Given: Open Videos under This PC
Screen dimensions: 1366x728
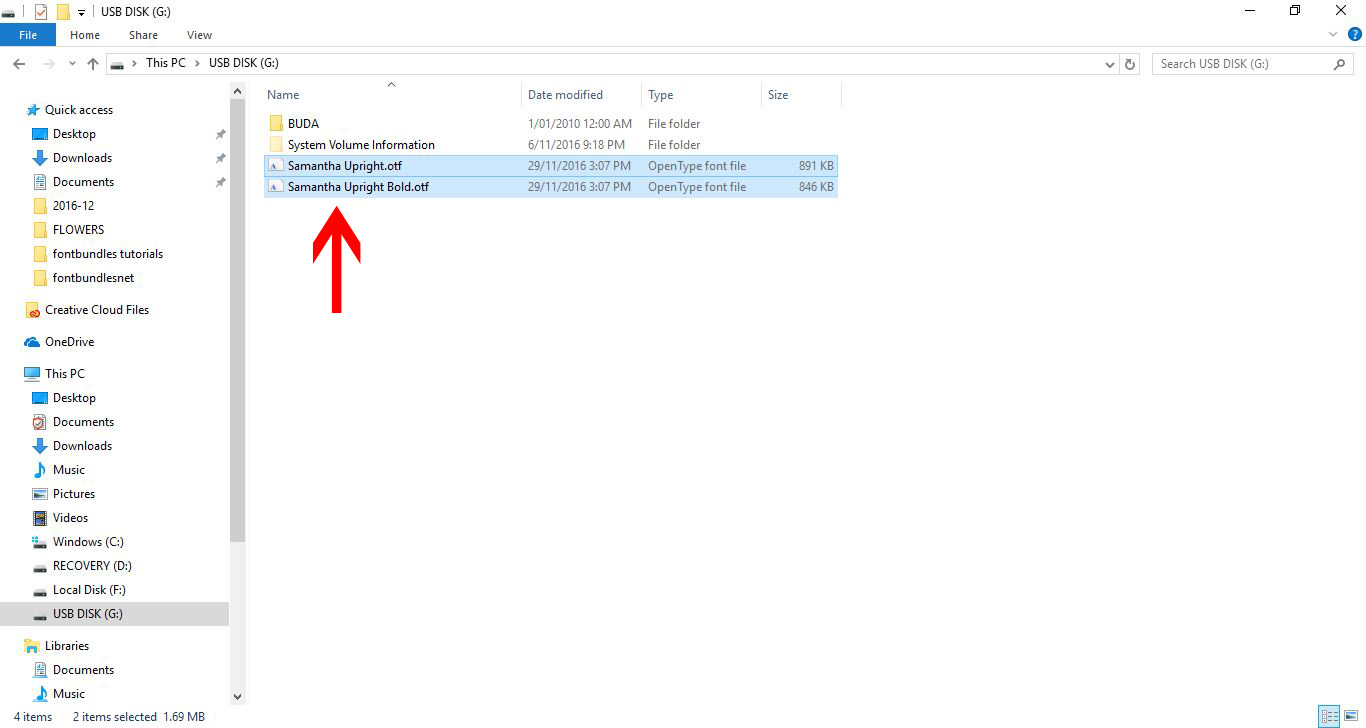Looking at the screenshot, I should coord(70,518).
